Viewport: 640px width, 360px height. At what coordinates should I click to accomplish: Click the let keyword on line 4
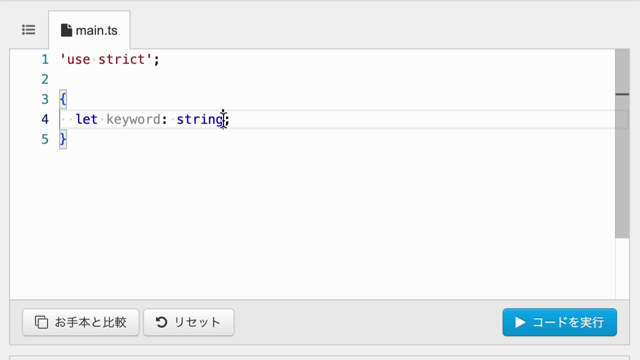point(87,119)
